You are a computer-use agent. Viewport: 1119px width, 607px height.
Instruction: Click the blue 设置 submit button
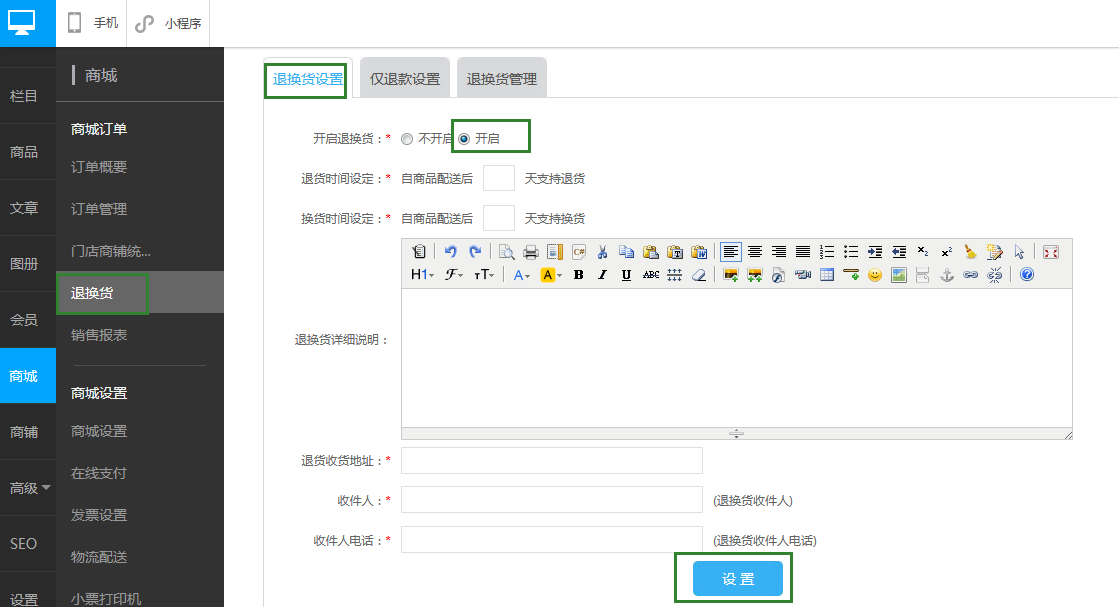pyautogui.click(x=738, y=578)
